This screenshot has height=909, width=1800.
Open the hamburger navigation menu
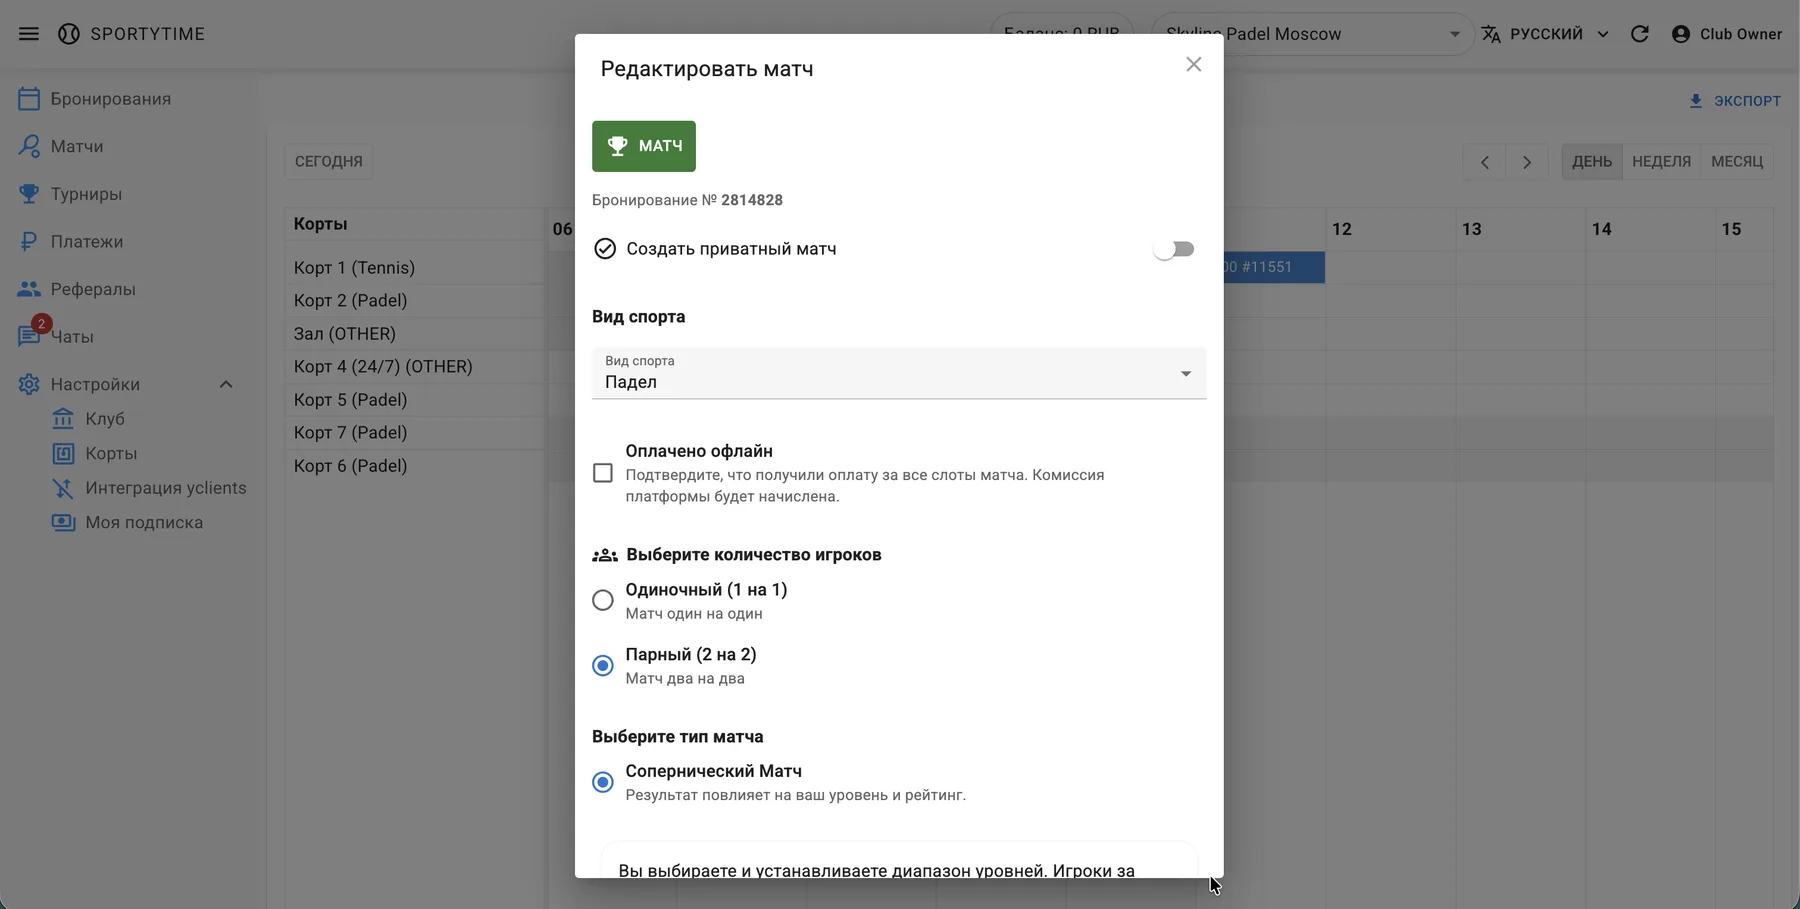point(29,34)
